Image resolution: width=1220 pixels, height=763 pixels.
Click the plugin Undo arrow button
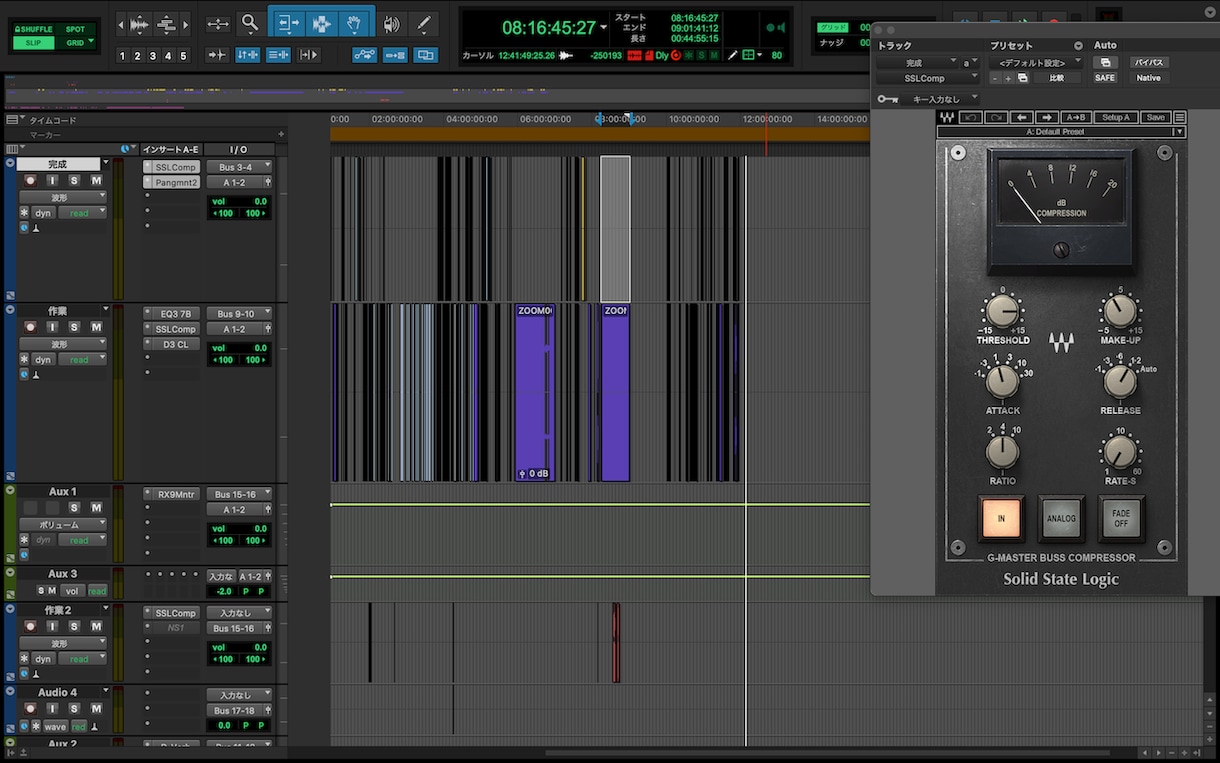tap(970, 118)
